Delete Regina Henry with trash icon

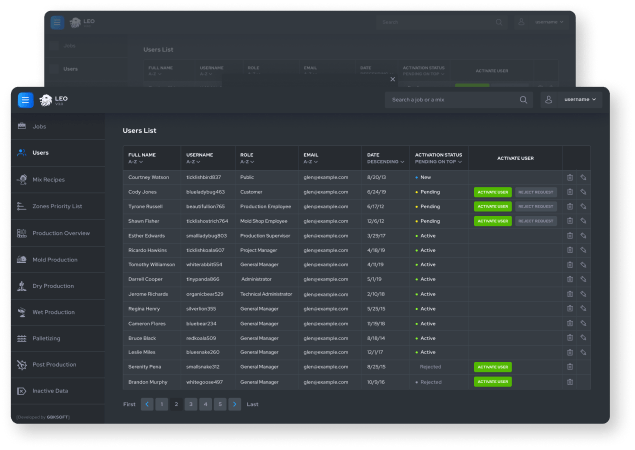[570, 309]
